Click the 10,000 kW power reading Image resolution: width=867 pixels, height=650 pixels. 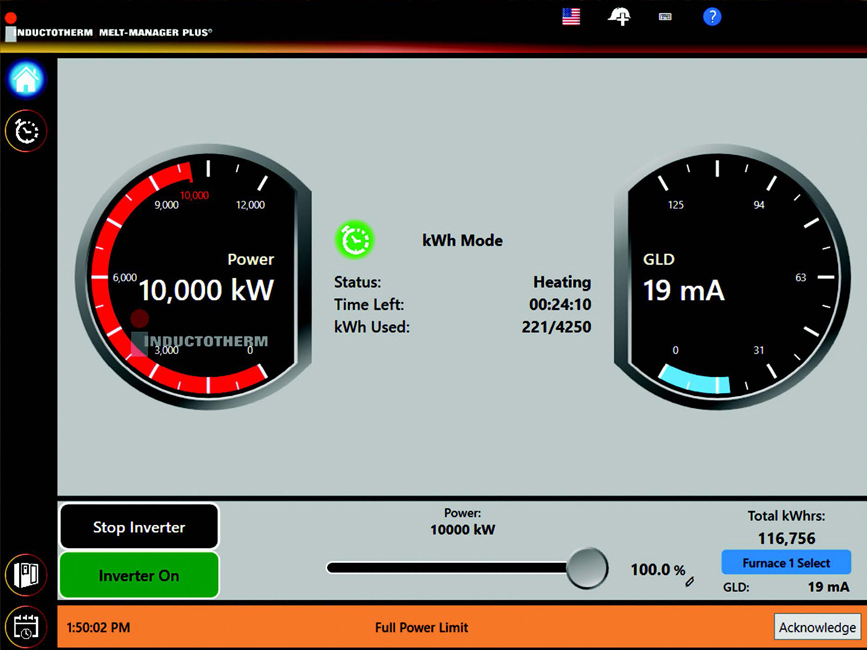(206, 290)
